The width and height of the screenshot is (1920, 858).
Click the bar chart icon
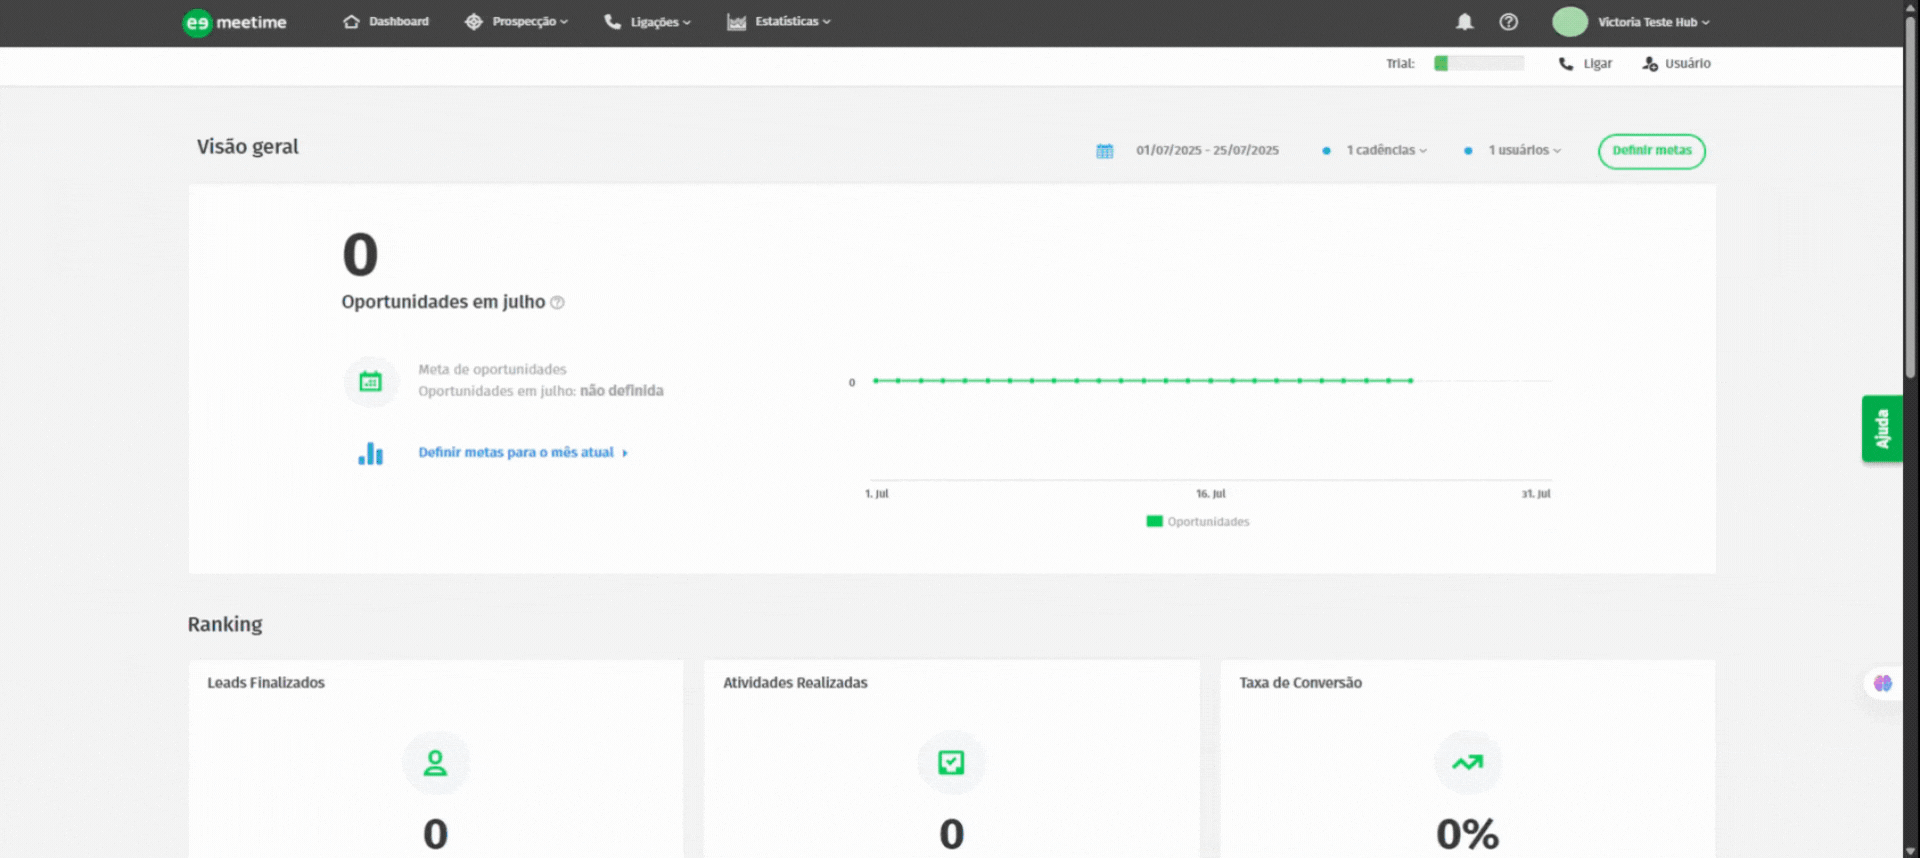[371, 453]
